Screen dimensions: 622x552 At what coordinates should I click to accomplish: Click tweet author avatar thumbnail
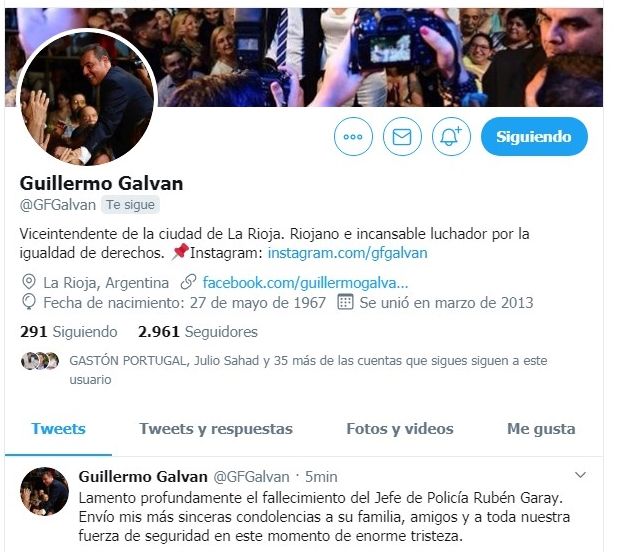[x=44, y=491]
